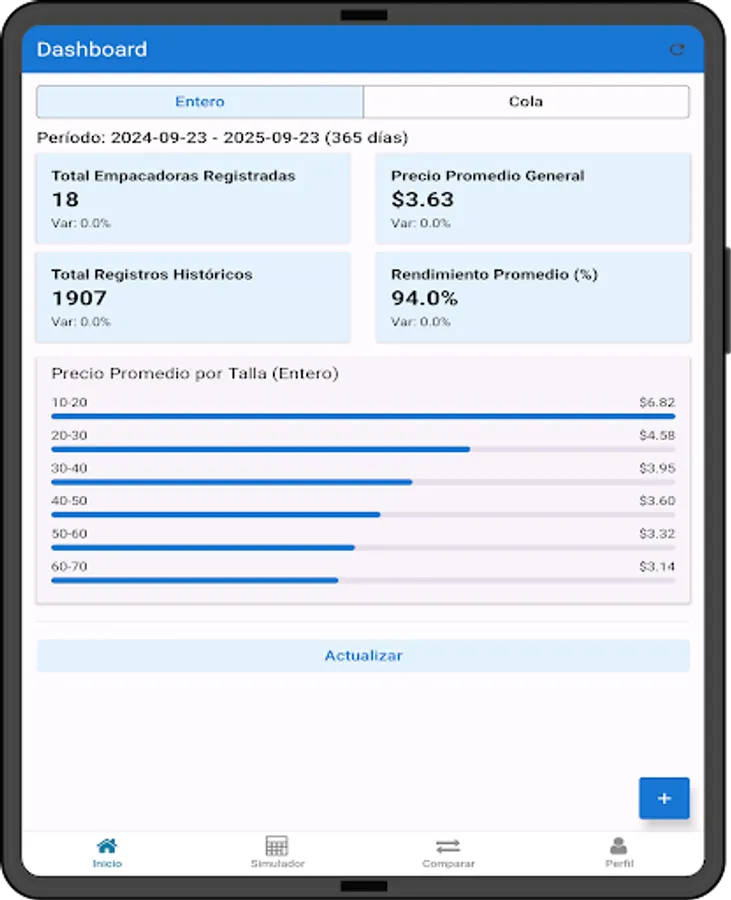Image resolution: width=731 pixels, height=900 pixels.
Task: Select Total Registros Históricos card
Action: [193, 297]
